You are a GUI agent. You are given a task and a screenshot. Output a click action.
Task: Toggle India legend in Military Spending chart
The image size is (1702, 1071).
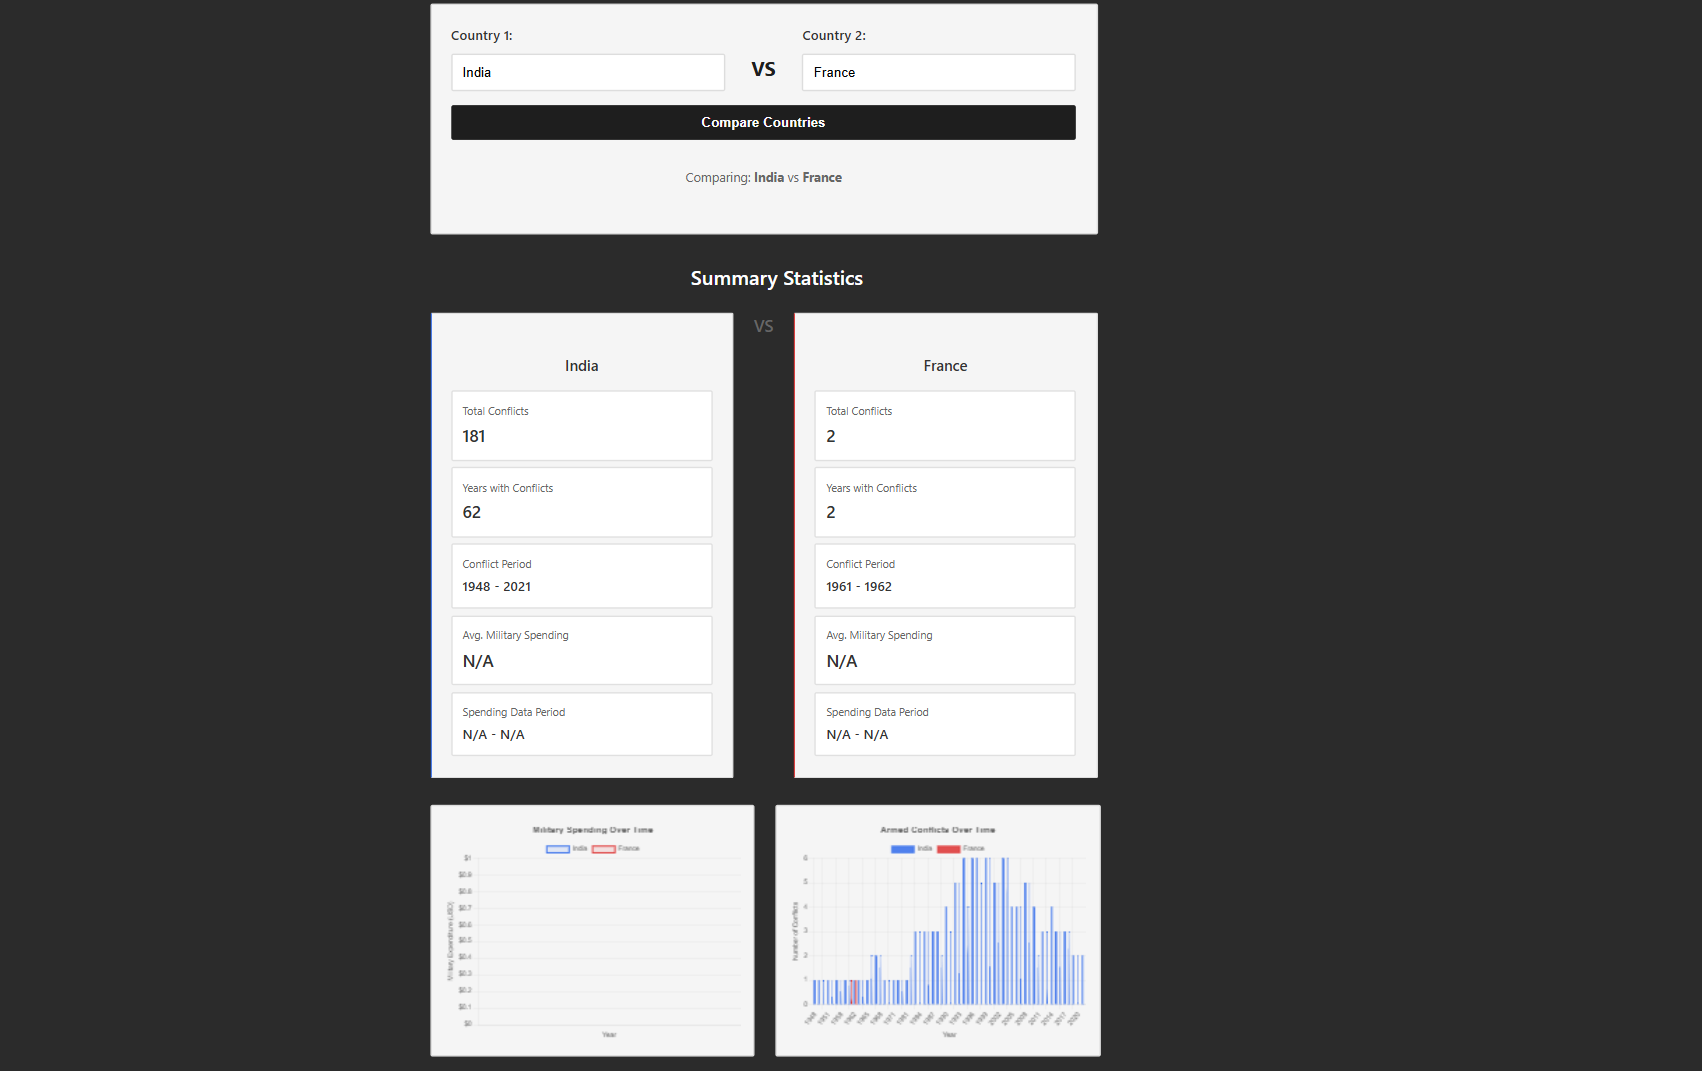click(x=567, y=849)
